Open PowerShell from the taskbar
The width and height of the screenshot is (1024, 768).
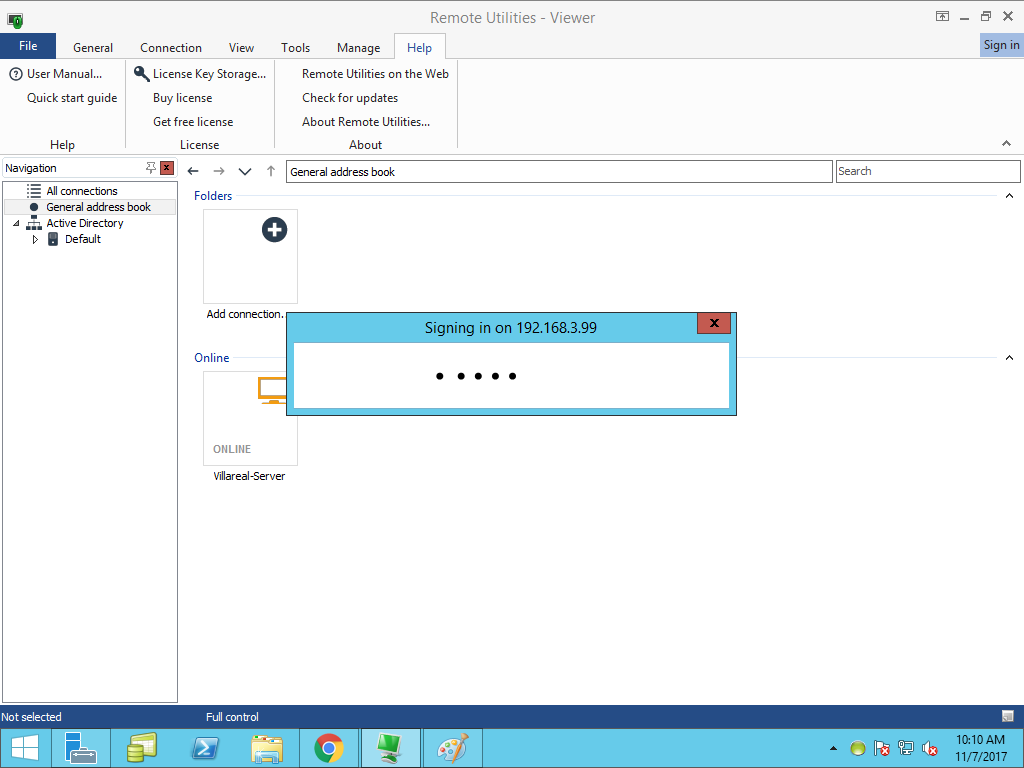[205, 748]
